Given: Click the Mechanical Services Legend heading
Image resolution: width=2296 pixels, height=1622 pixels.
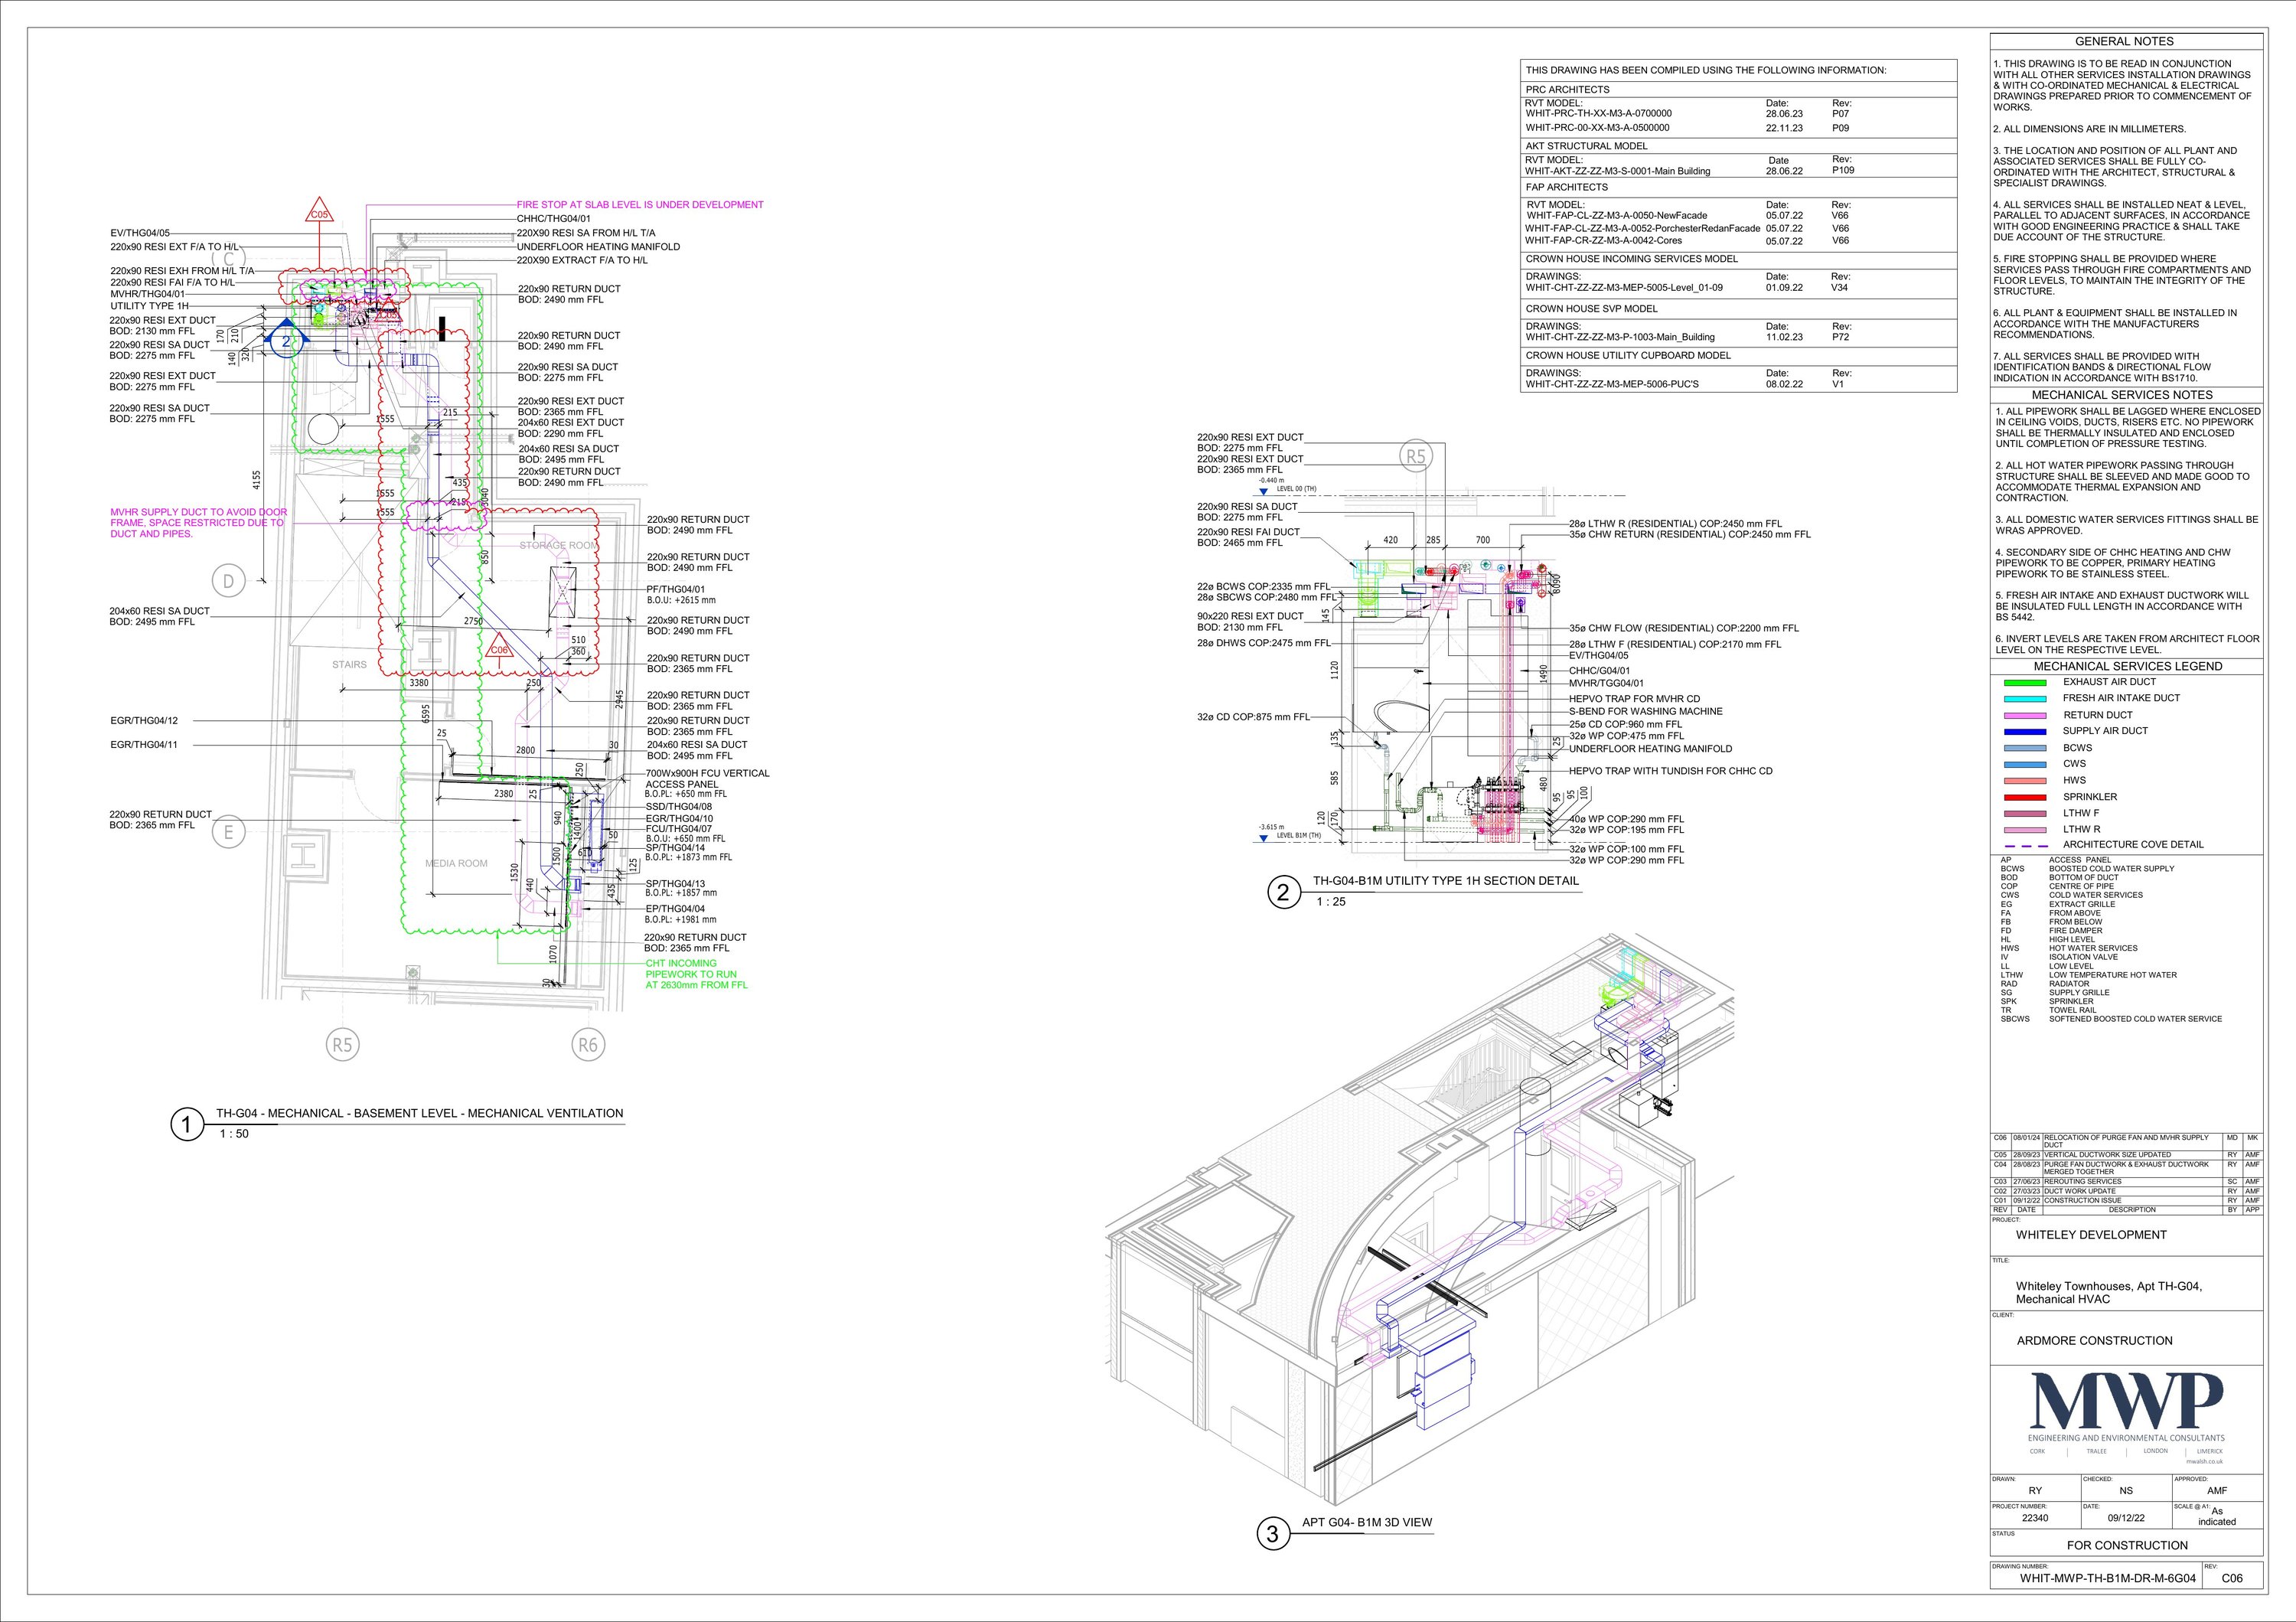Looking at the screenshot, I should pyautogui.click(x=2127, y=666).
